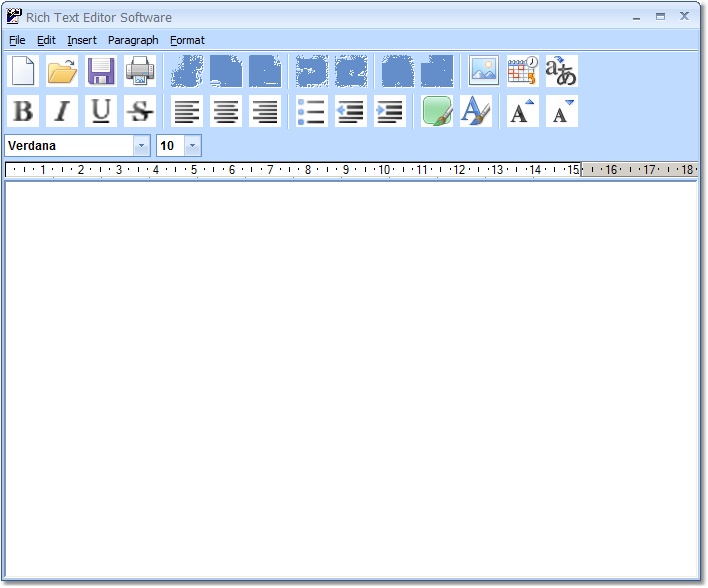Open the Paragraph menu
The width and height of the screenshot is (708, 588).
tap(133, 40)
